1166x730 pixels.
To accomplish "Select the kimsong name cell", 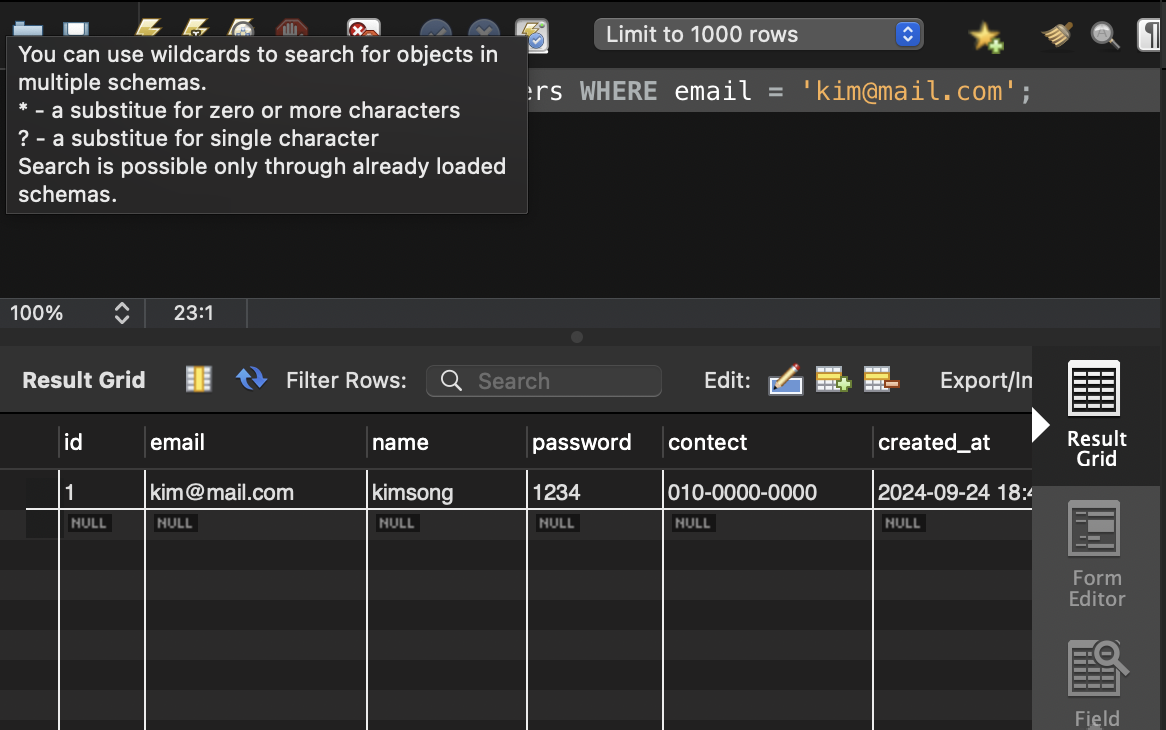I will [446, 492].
